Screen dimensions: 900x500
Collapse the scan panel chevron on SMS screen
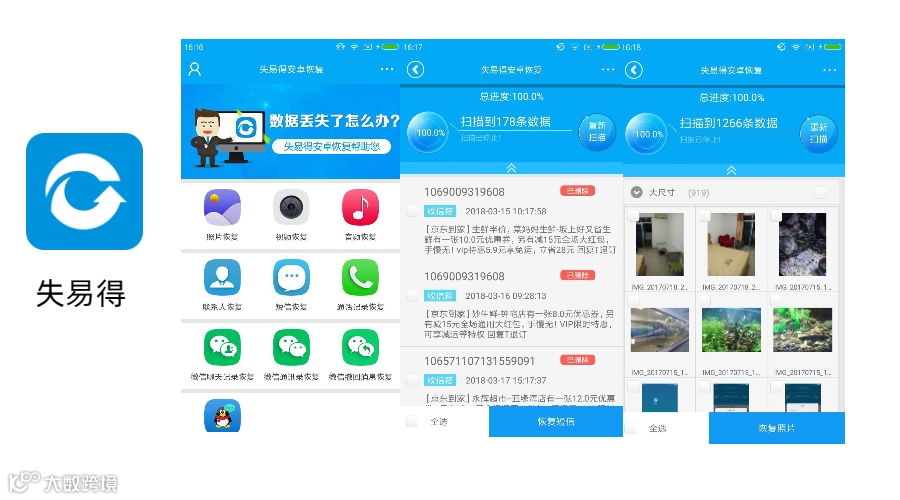pos(511,168)
